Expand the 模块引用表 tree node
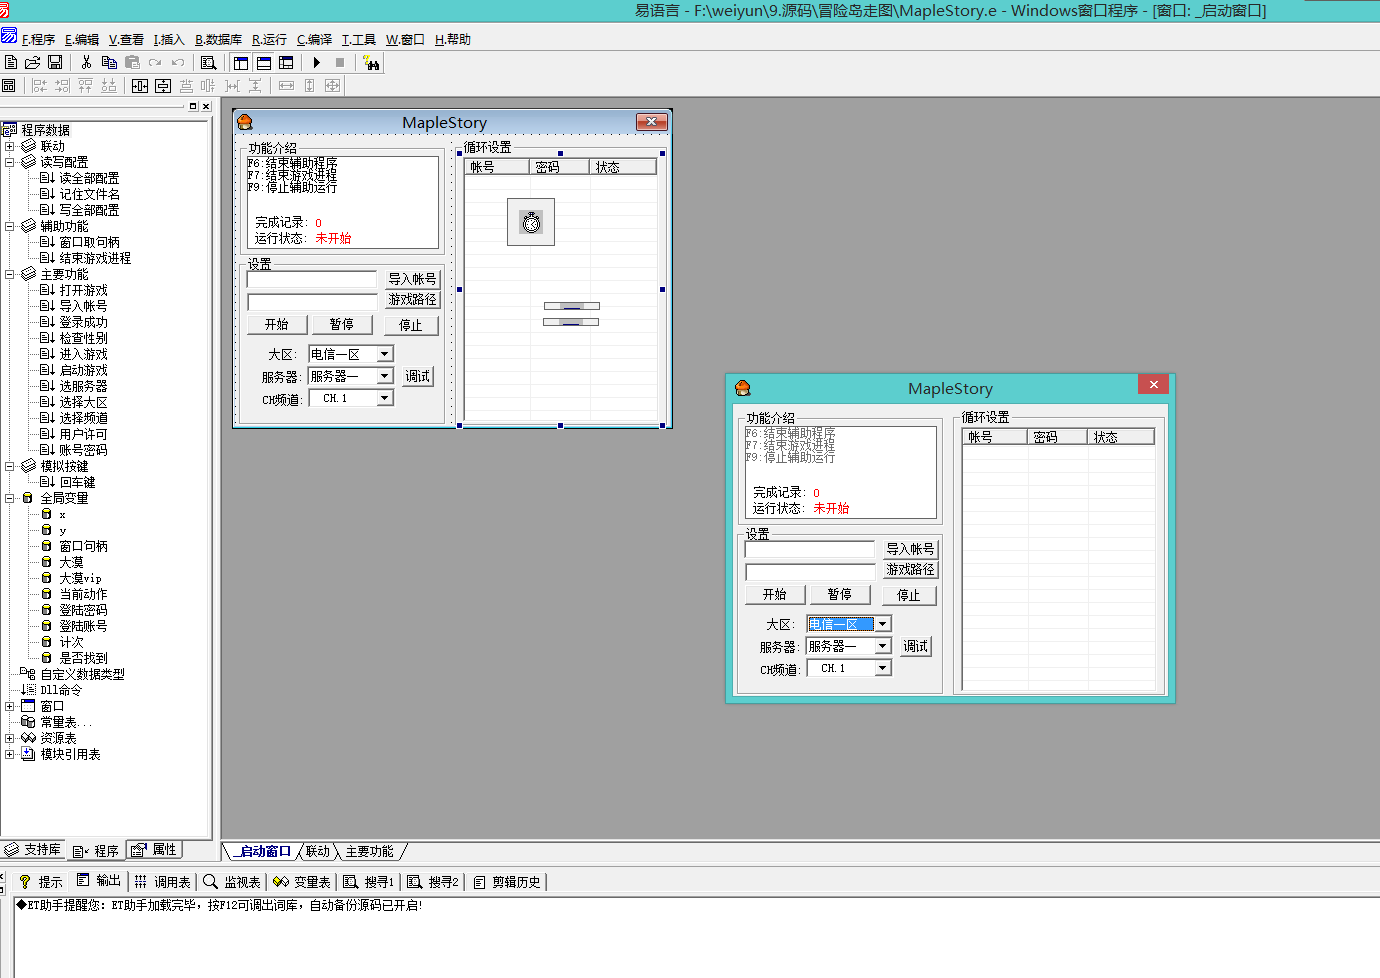1380x978 pixels. (x=10, y=754)
